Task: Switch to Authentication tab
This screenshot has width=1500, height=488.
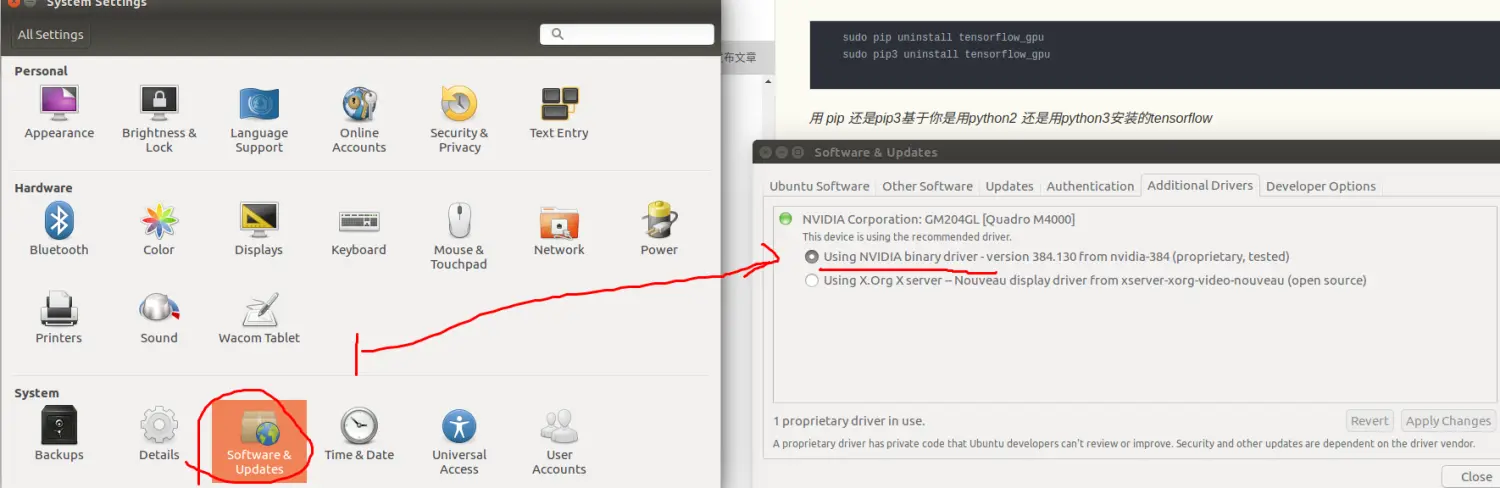Action: tap(1090, 186)
